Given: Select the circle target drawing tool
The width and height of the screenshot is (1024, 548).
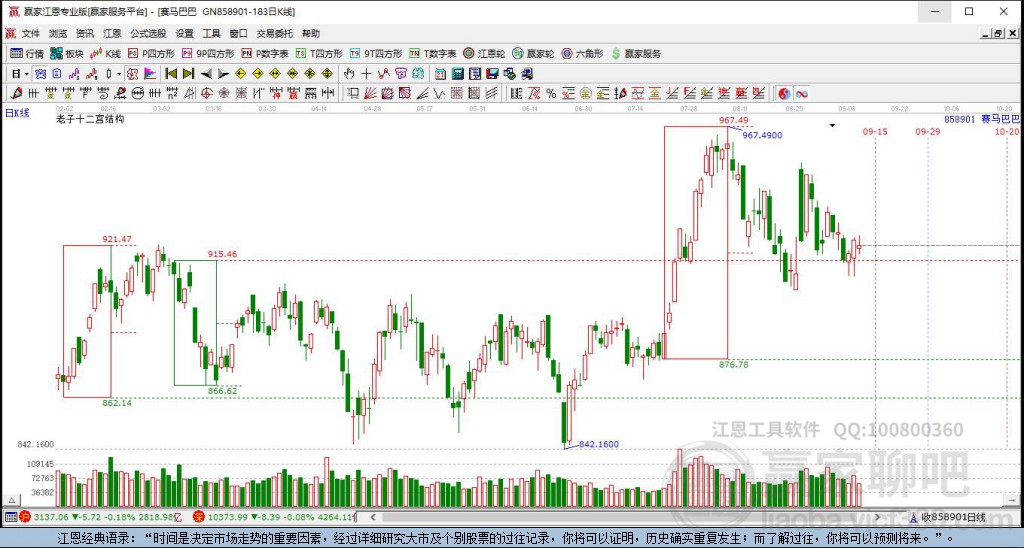Looking at the screenshot, I should [206, 93].
